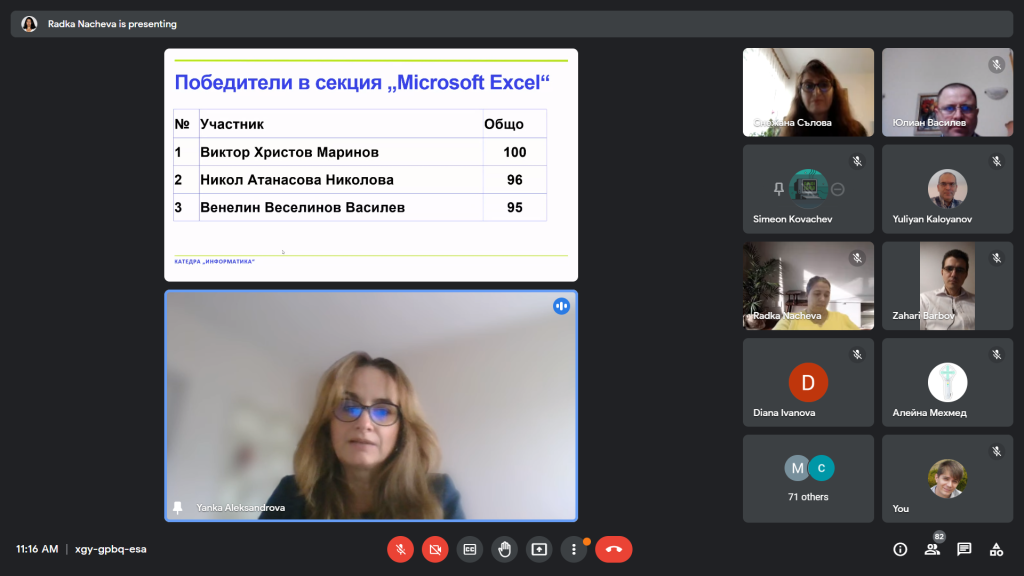The width and height of the screenshot is (1024, 576).
Task: Click Снежана Сълова video tile
Action: [808, 92]
